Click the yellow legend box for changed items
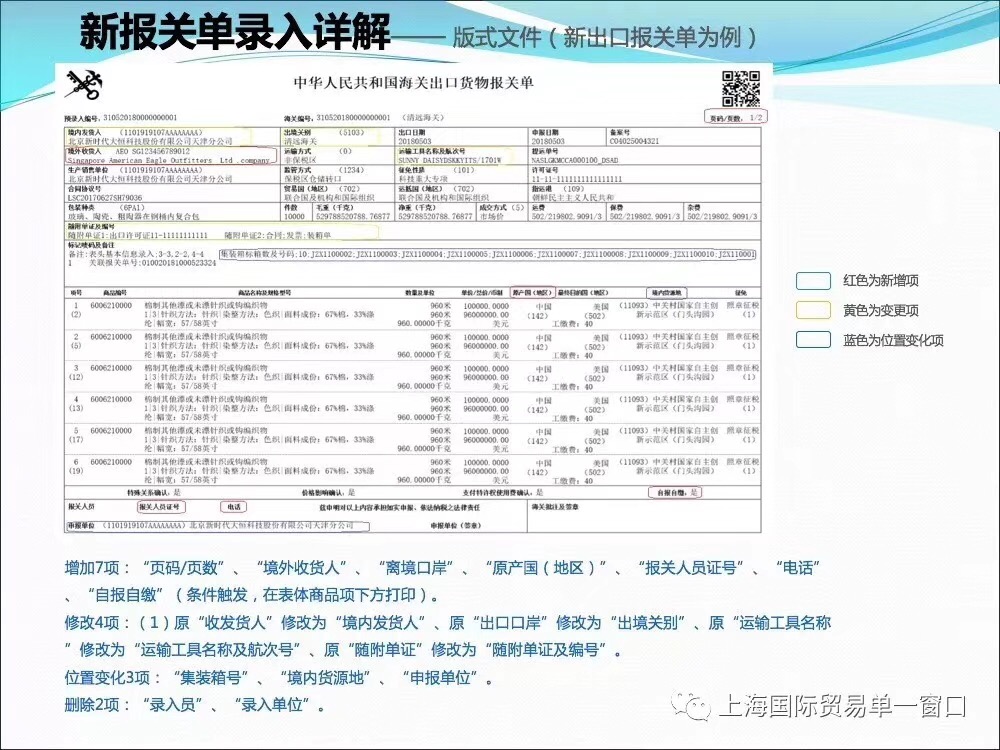This screenshot has height=750, width=1000. [x=813, y=310]
